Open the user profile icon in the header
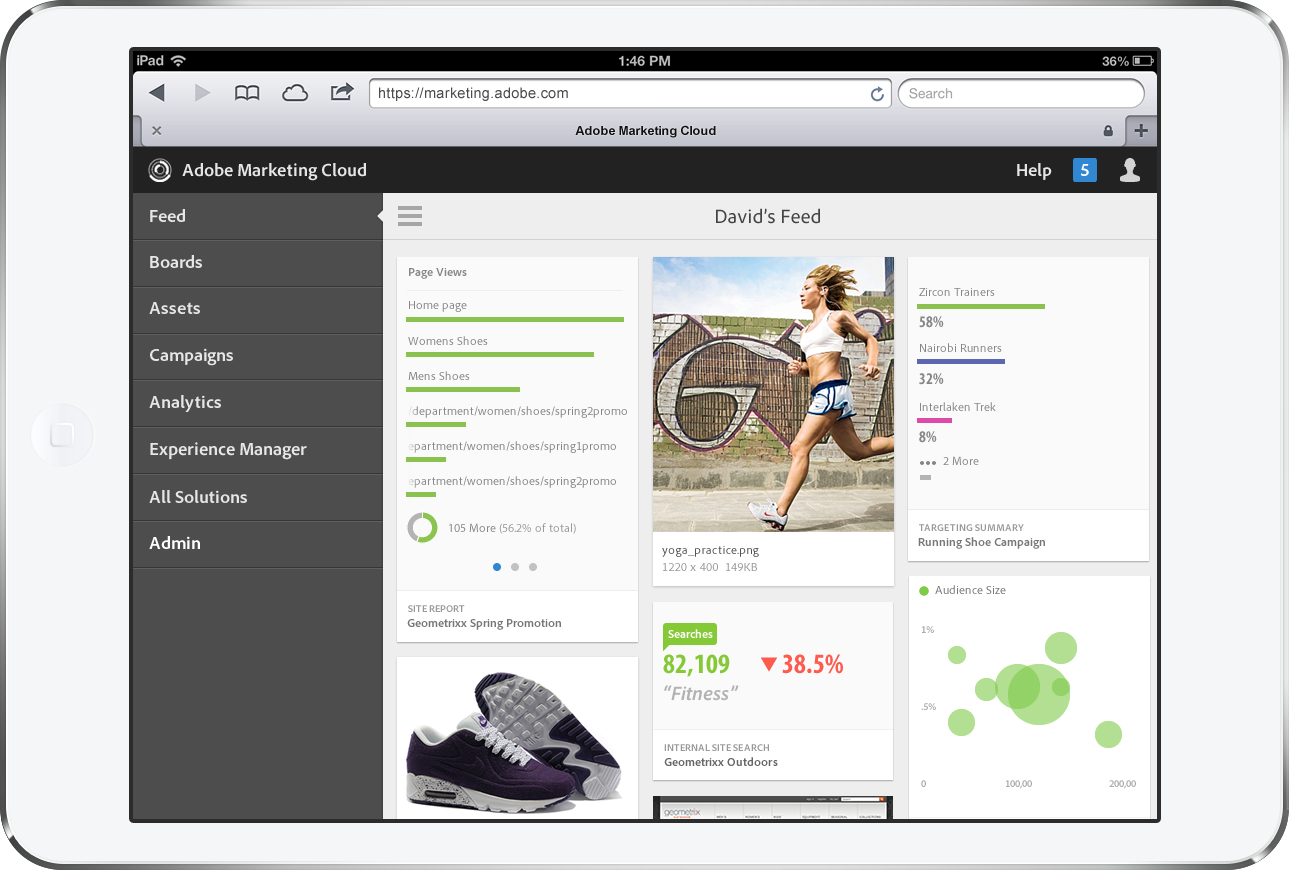The height and width of the screenshot is (870, 1289). point(1129,170)
